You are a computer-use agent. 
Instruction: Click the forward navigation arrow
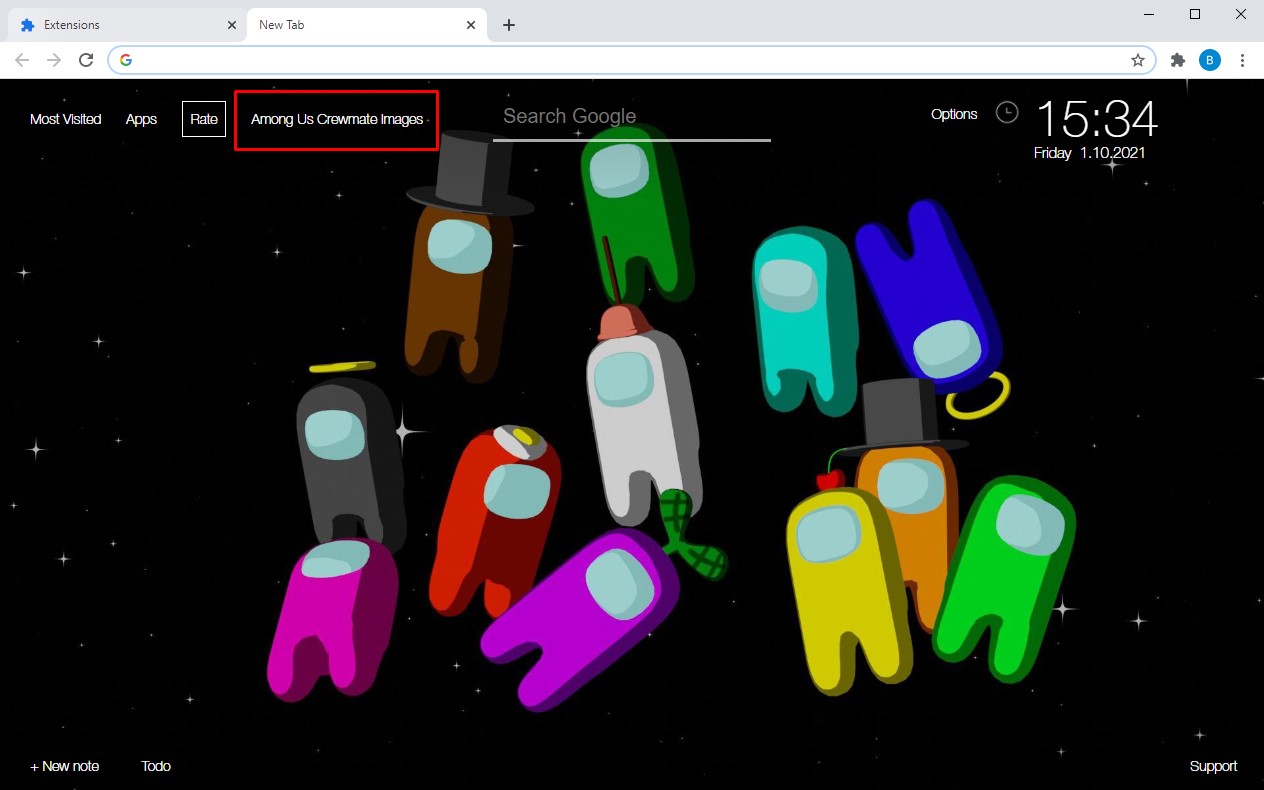click(x=54, y=60)
